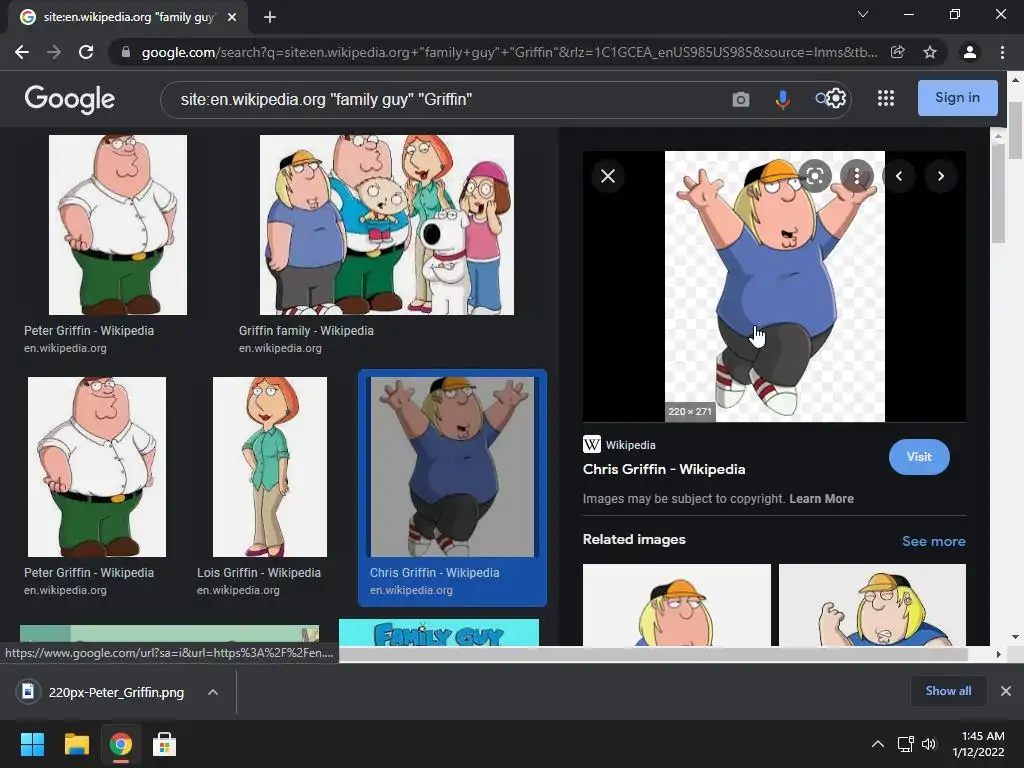Open network status tray icon

point(905,744)
